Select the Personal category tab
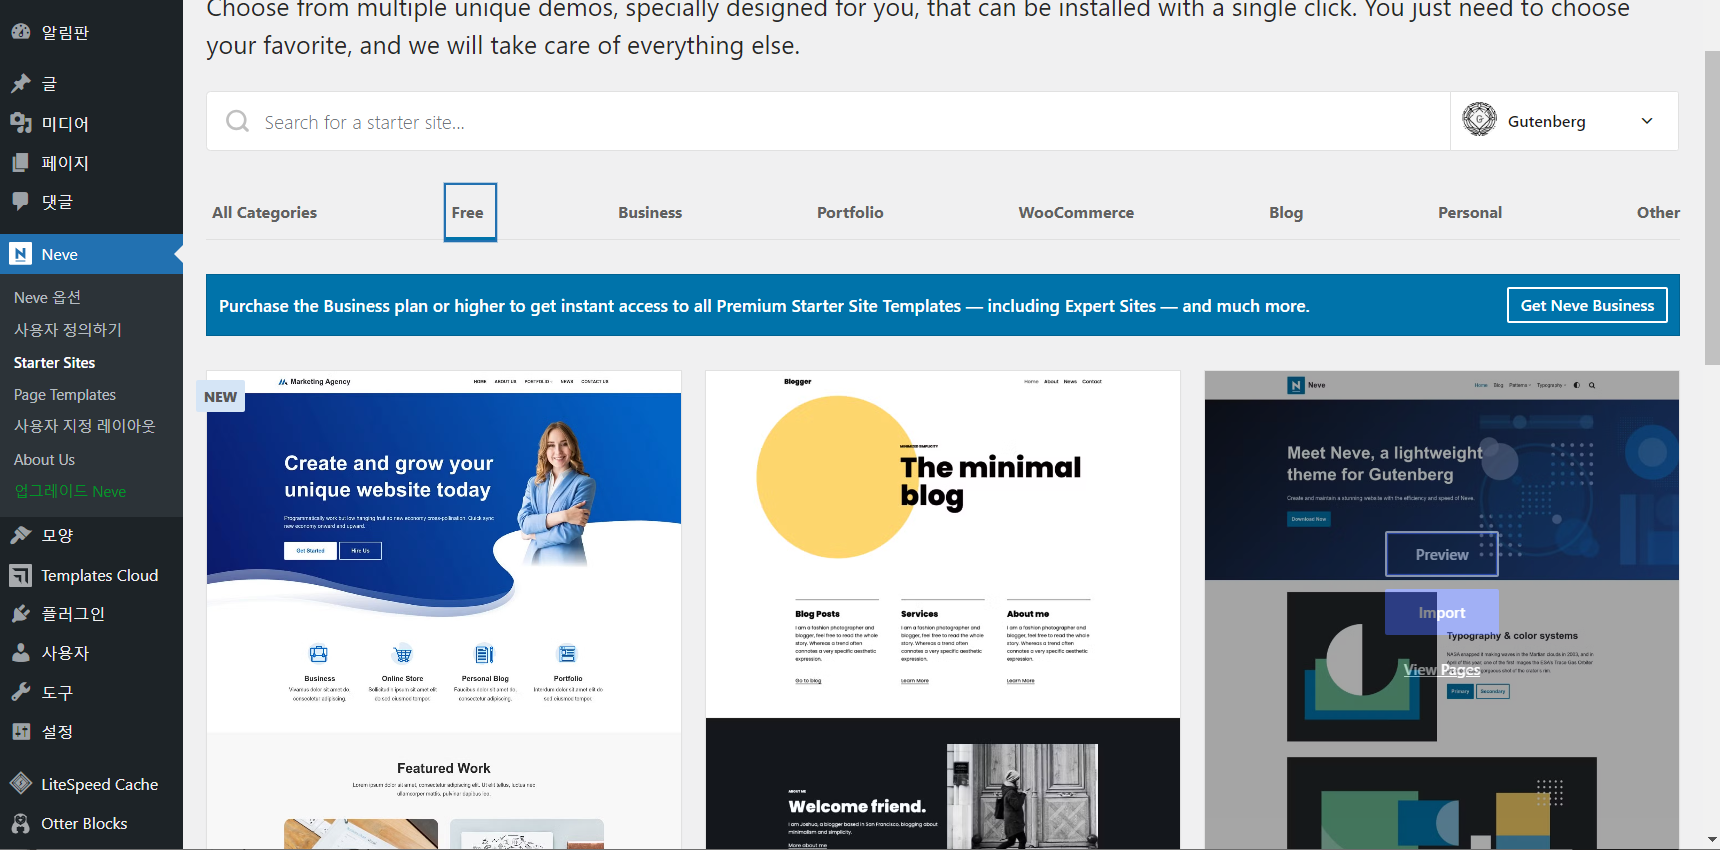Image resolution: width=1720 pixels, height=850 pixels. point(1470,212)
